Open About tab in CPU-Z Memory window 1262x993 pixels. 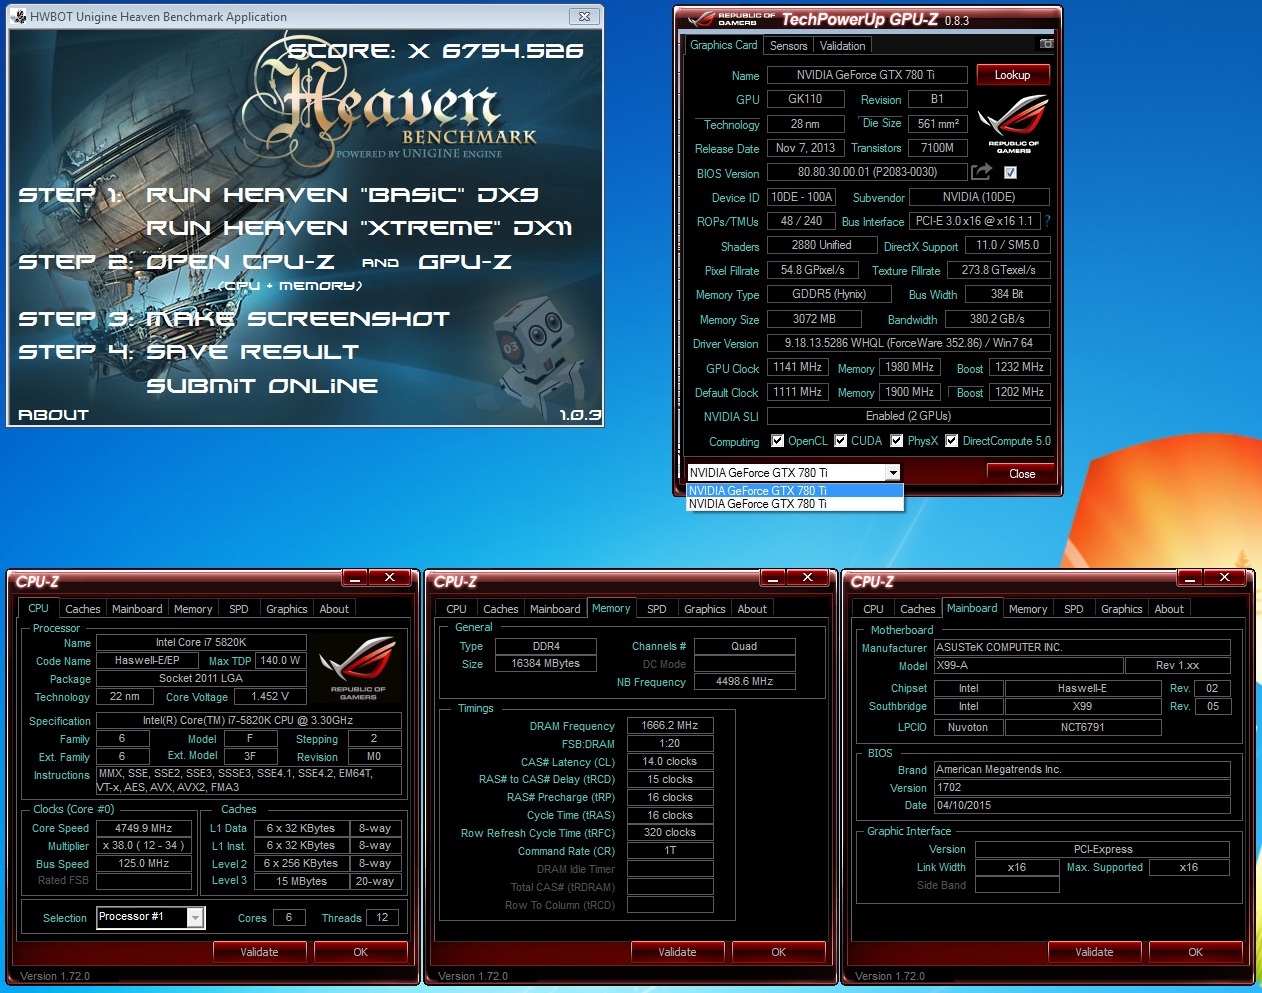[x=752, y=609]
